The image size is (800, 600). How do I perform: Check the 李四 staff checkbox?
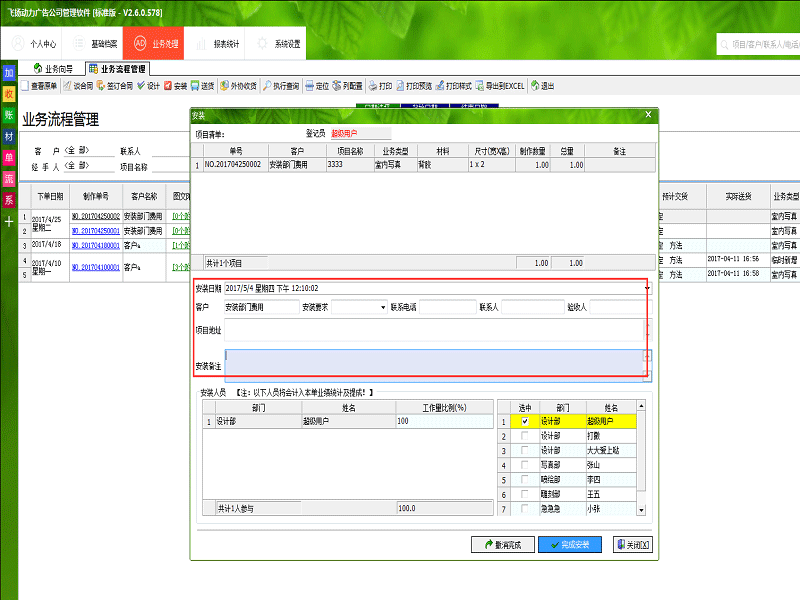(x=524, y=480)
